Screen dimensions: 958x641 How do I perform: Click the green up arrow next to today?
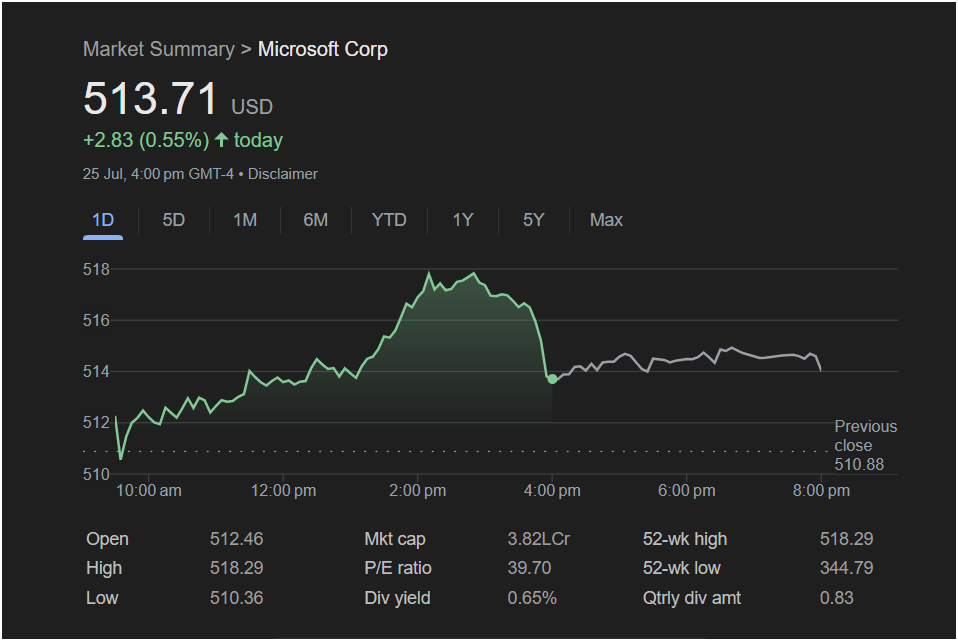[221, 140]
